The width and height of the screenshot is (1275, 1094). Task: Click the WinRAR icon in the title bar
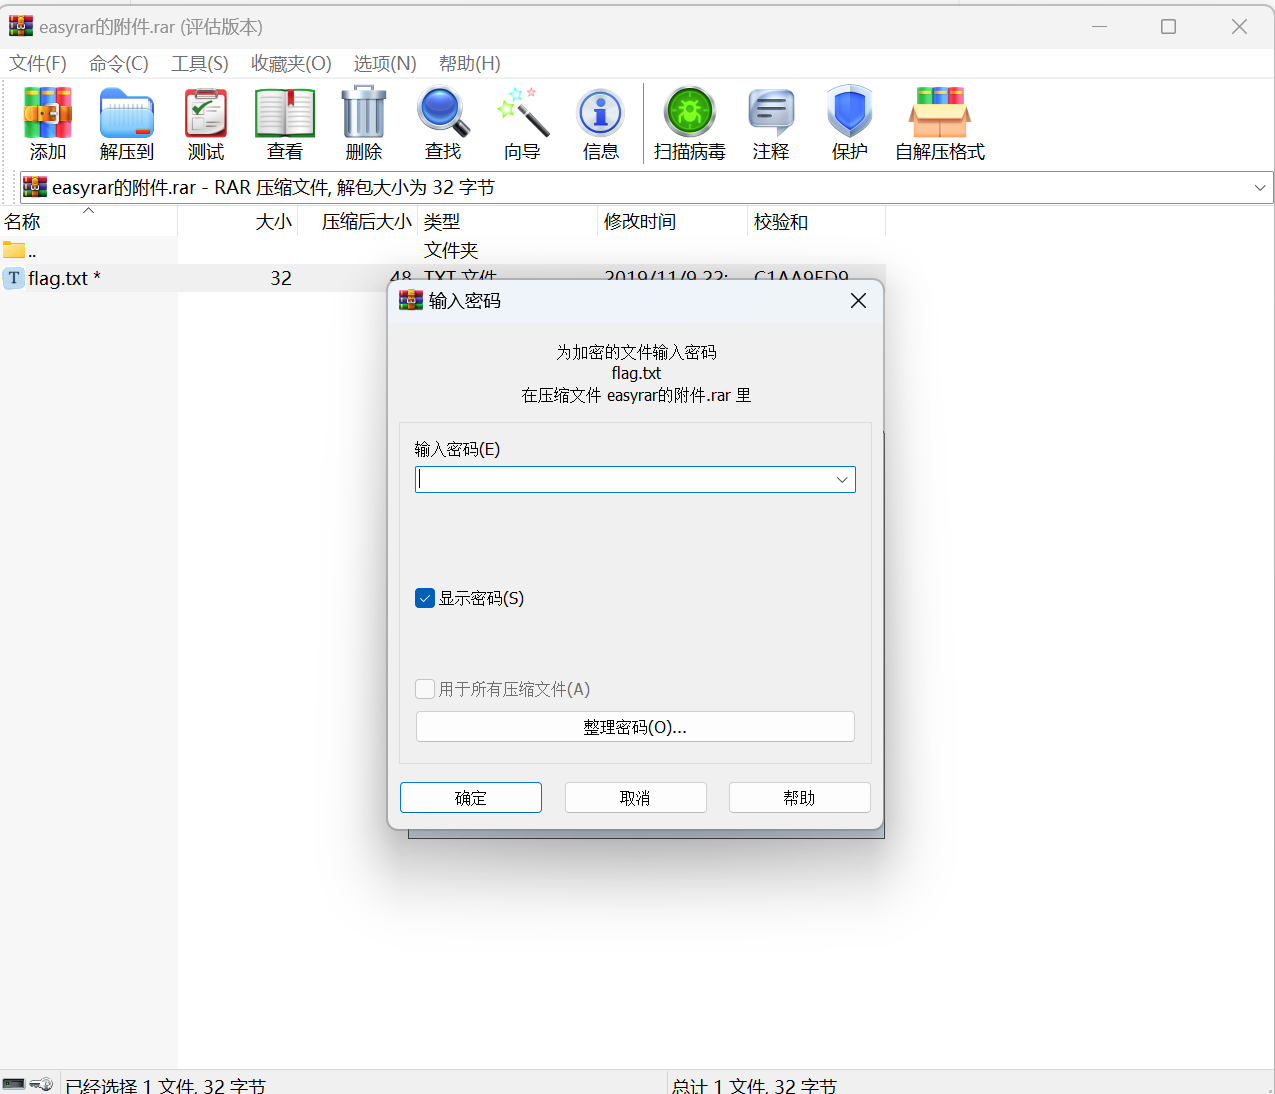pyautogui.click(x=21, y=27)
